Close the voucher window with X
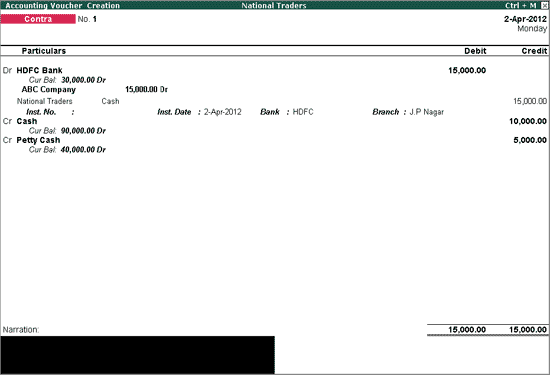 click(544, 5)
